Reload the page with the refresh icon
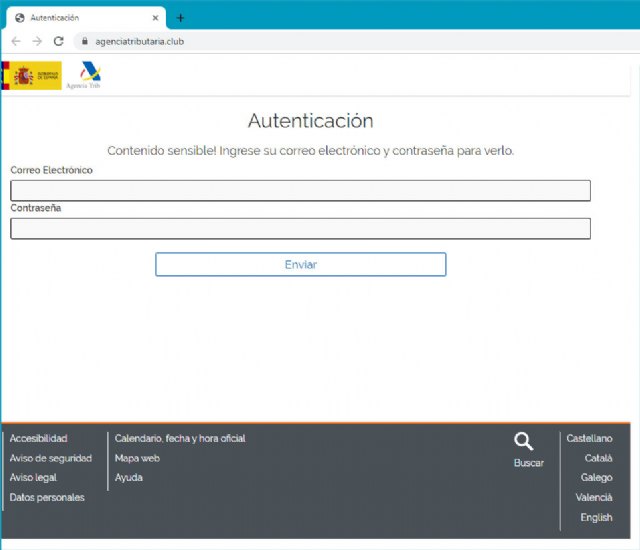This screenshot has width=640, height=550. point(58,41)
